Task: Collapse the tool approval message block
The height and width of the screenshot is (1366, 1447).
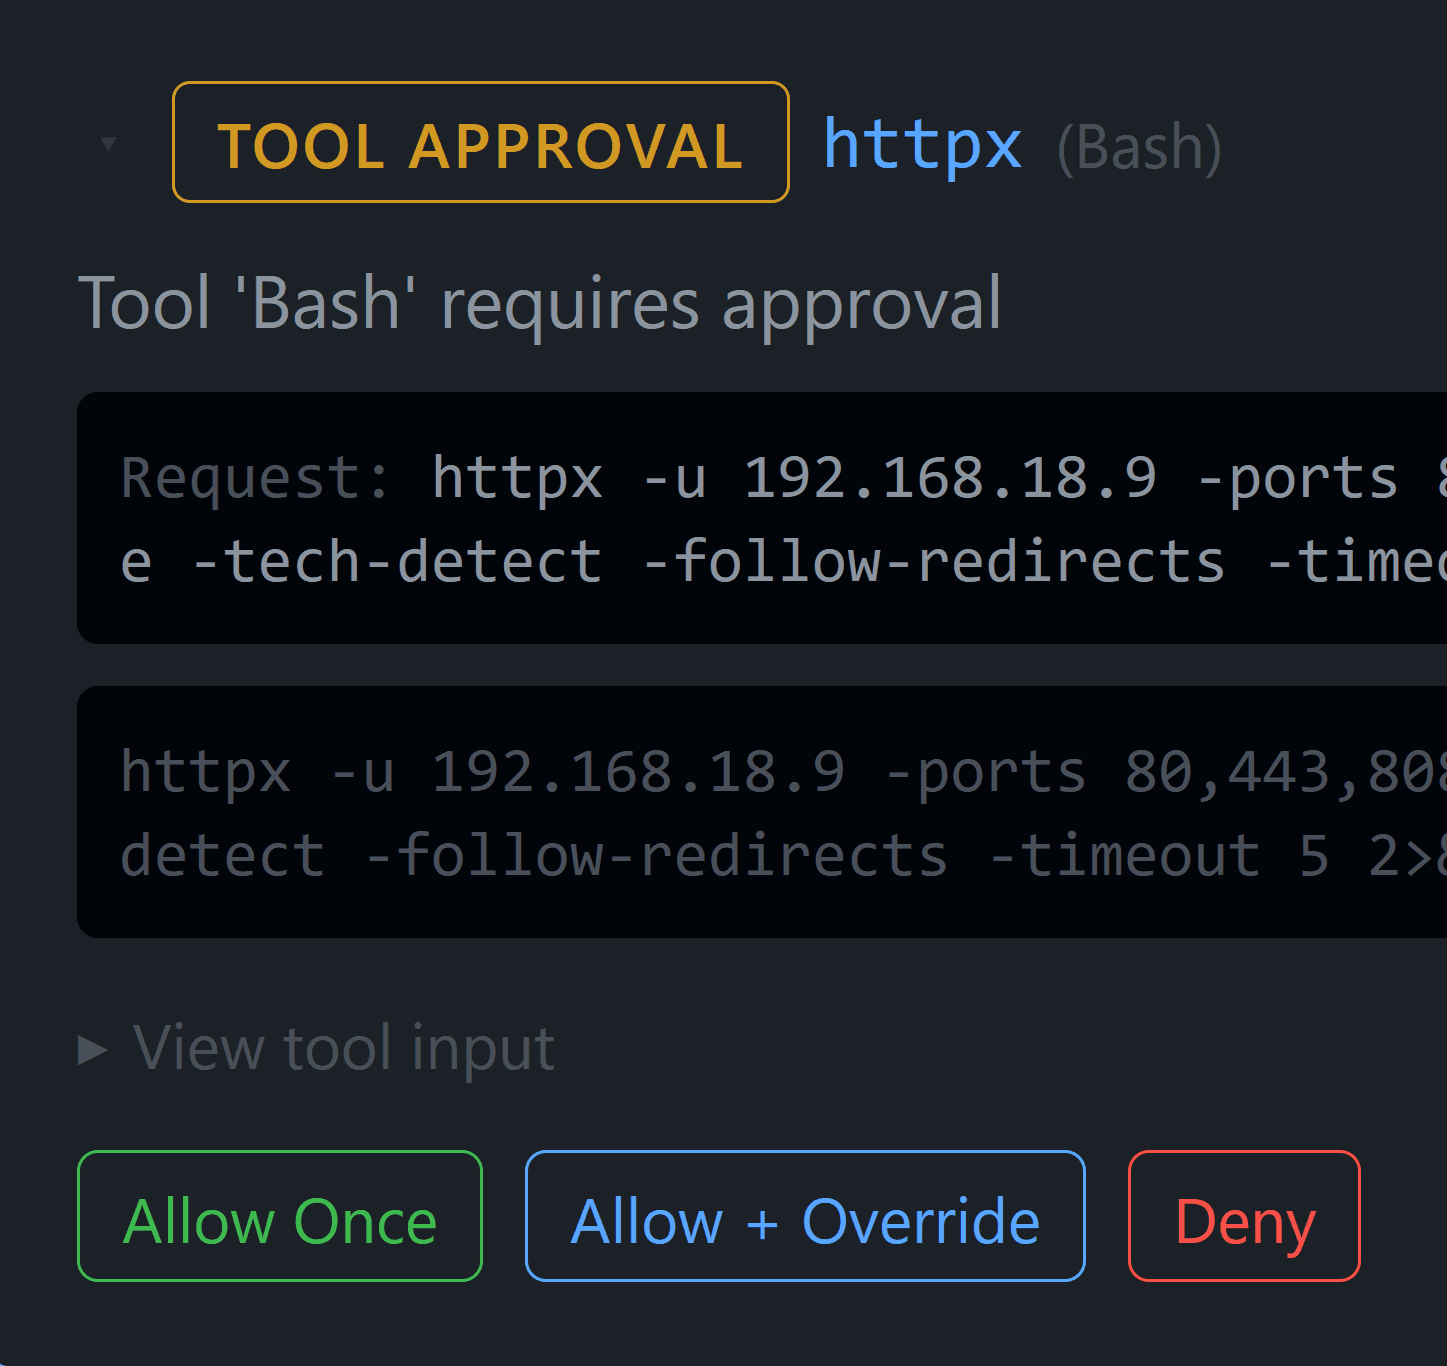Action: coord(107,143)
